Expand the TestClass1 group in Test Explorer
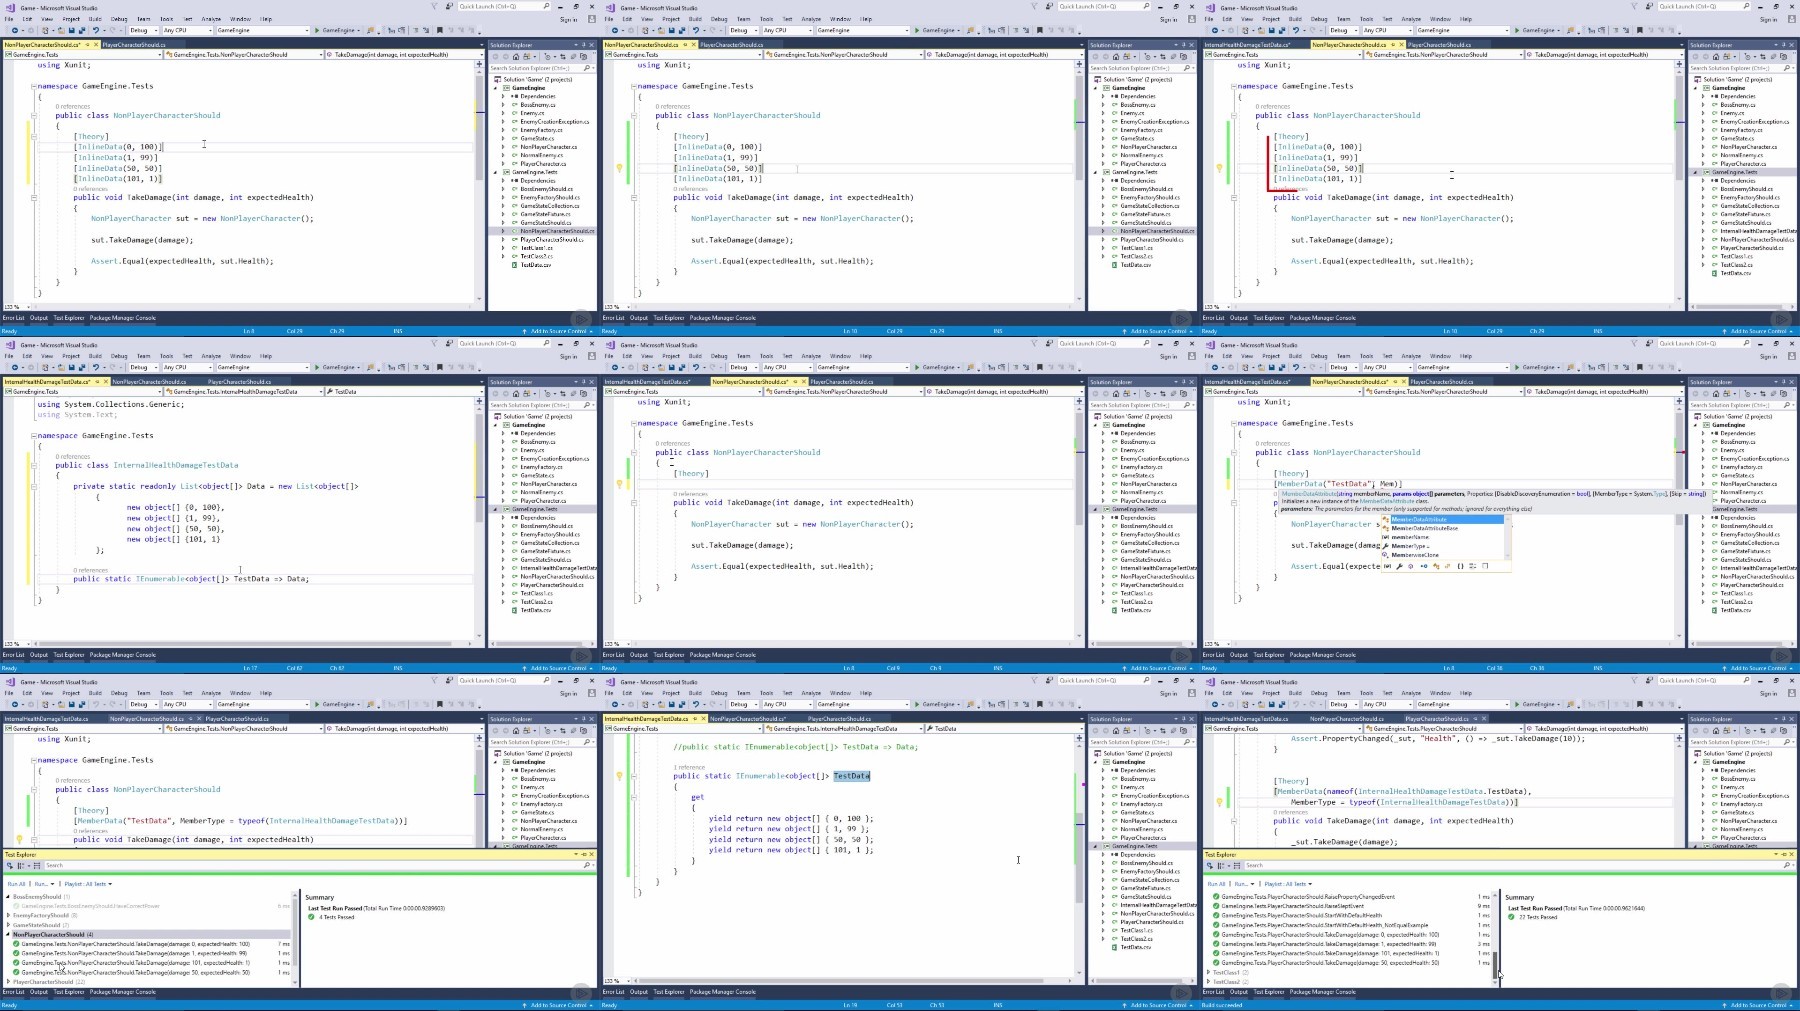 [x=1209, y=972]
